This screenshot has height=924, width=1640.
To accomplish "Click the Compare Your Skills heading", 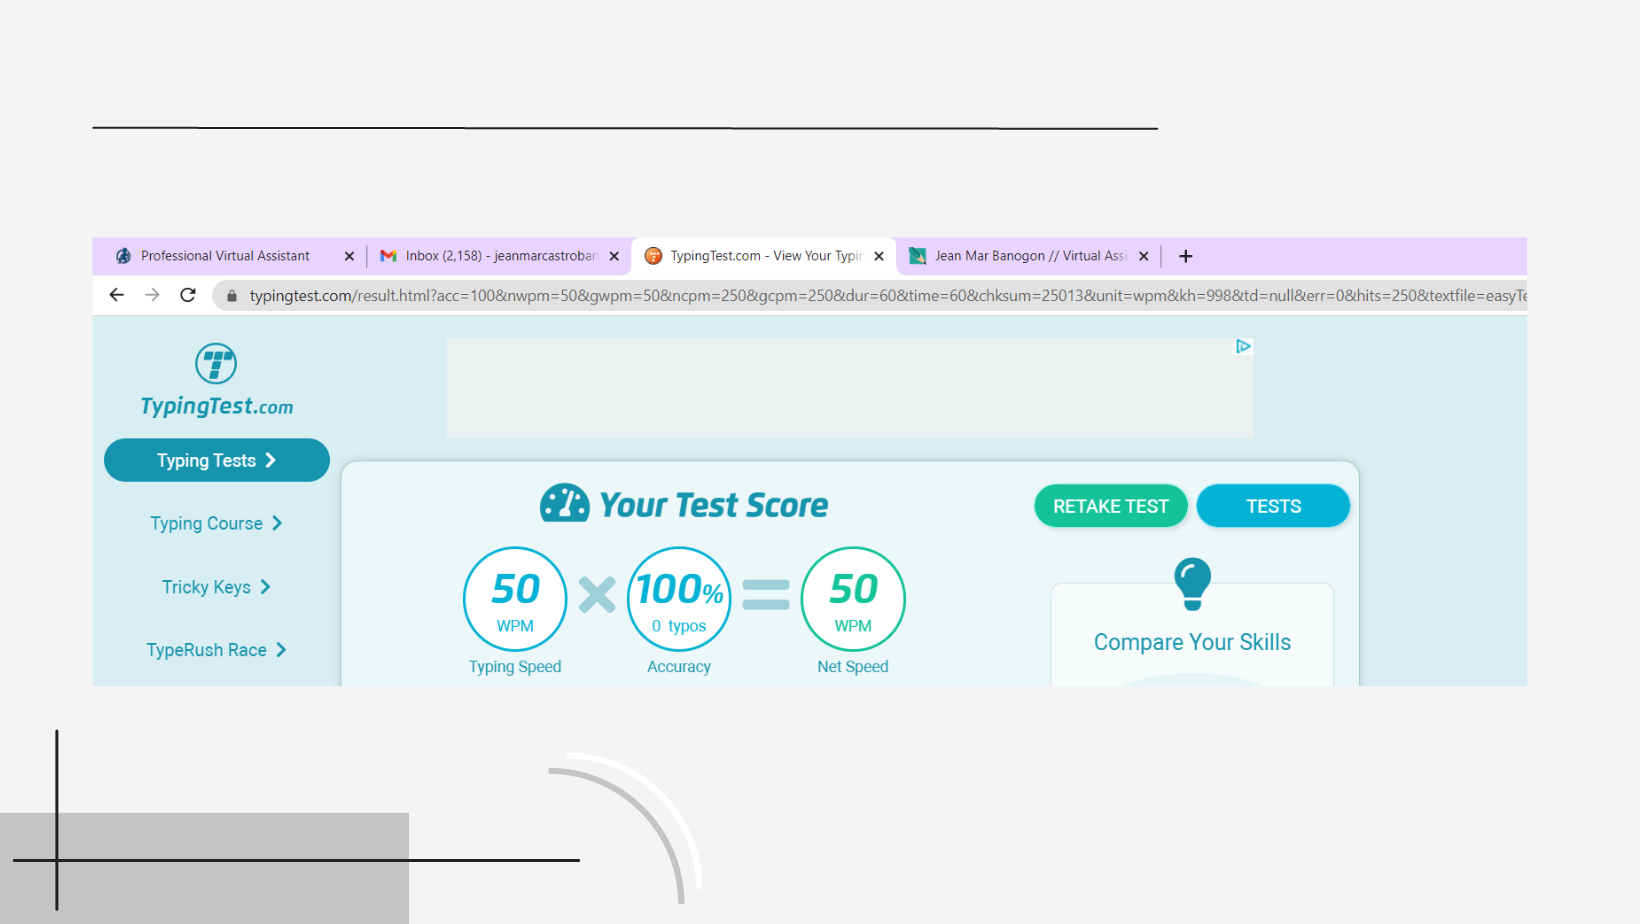I will point(1192,642).
